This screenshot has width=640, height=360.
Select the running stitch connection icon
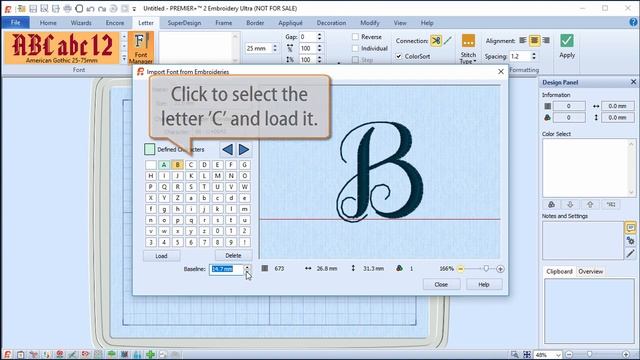(x=448, y=41)
